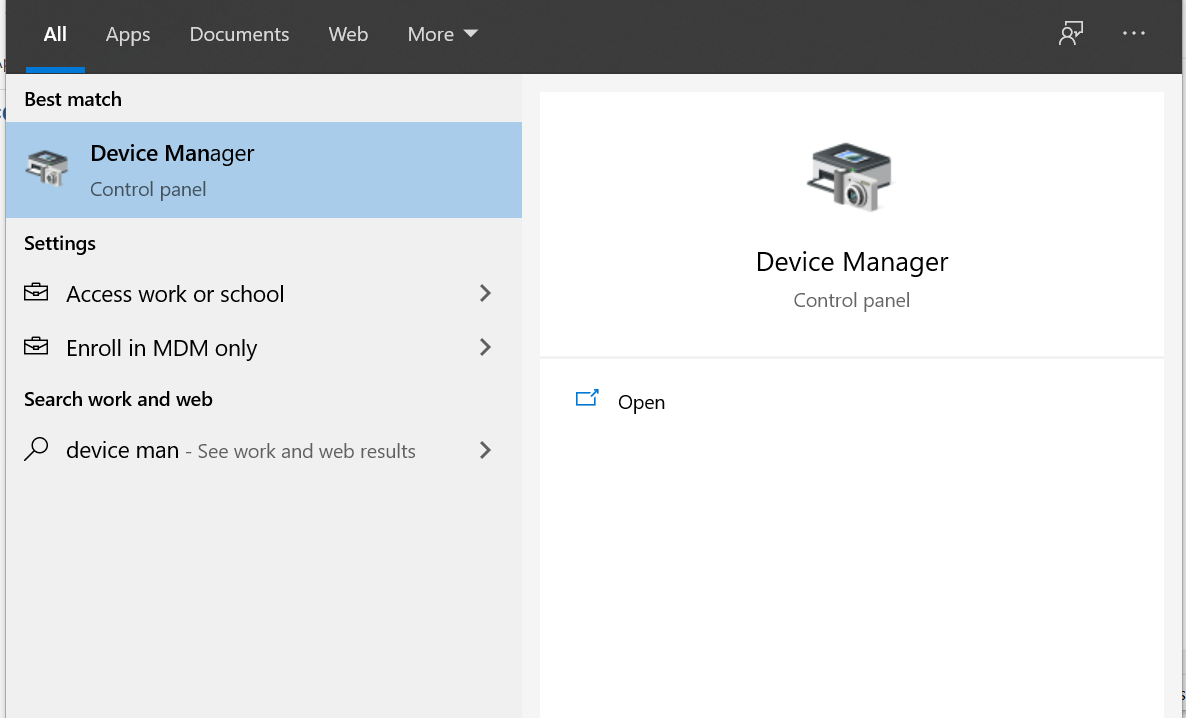Open the More filter dropdown

[441, 33]
